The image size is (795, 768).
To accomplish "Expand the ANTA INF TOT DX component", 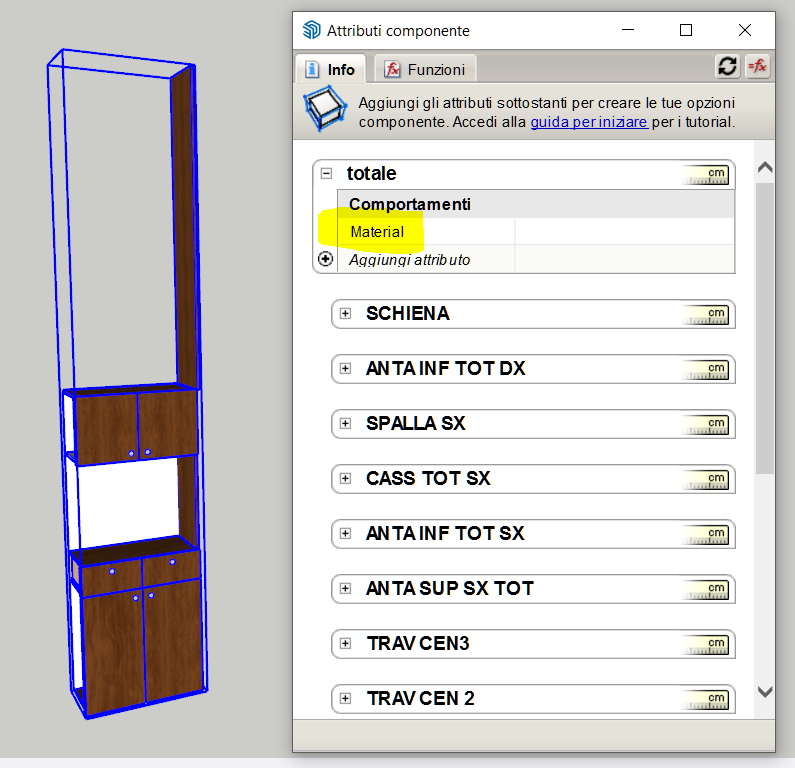I will click(x=345, y=368).
